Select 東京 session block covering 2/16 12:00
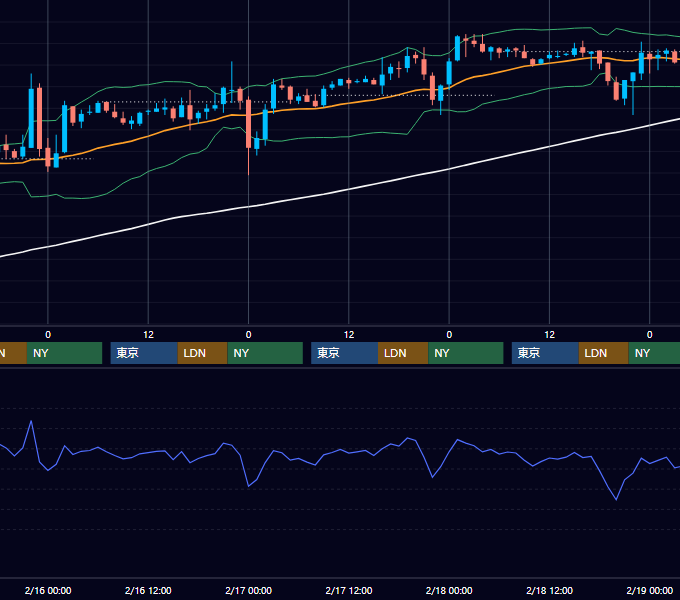This screenshot has width=680, height=600. 144,353
